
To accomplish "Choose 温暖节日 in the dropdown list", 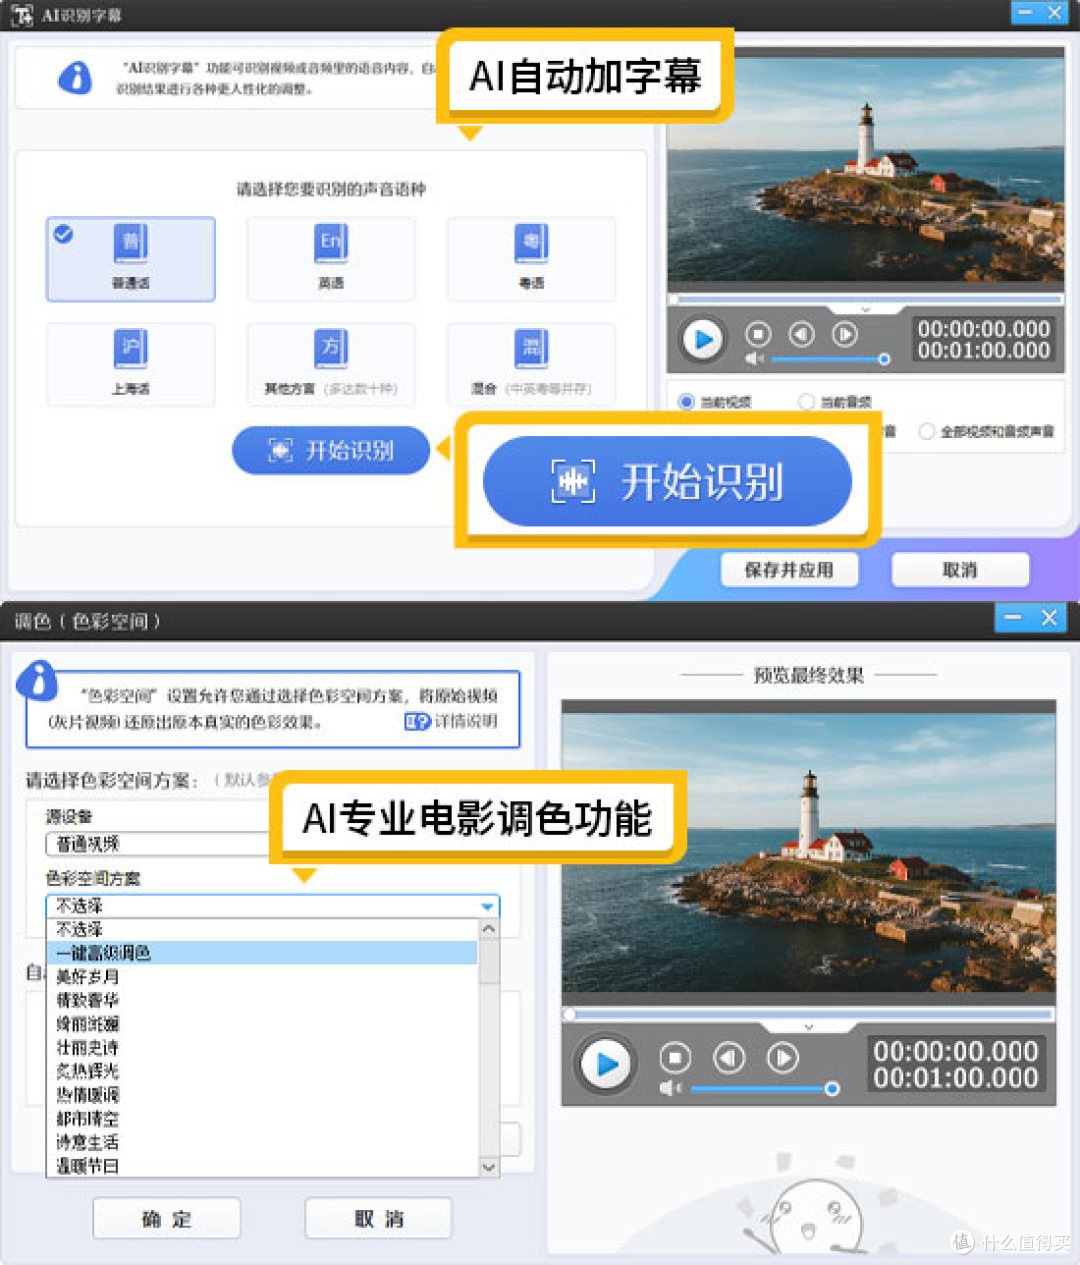I will tap(262, 1166).
